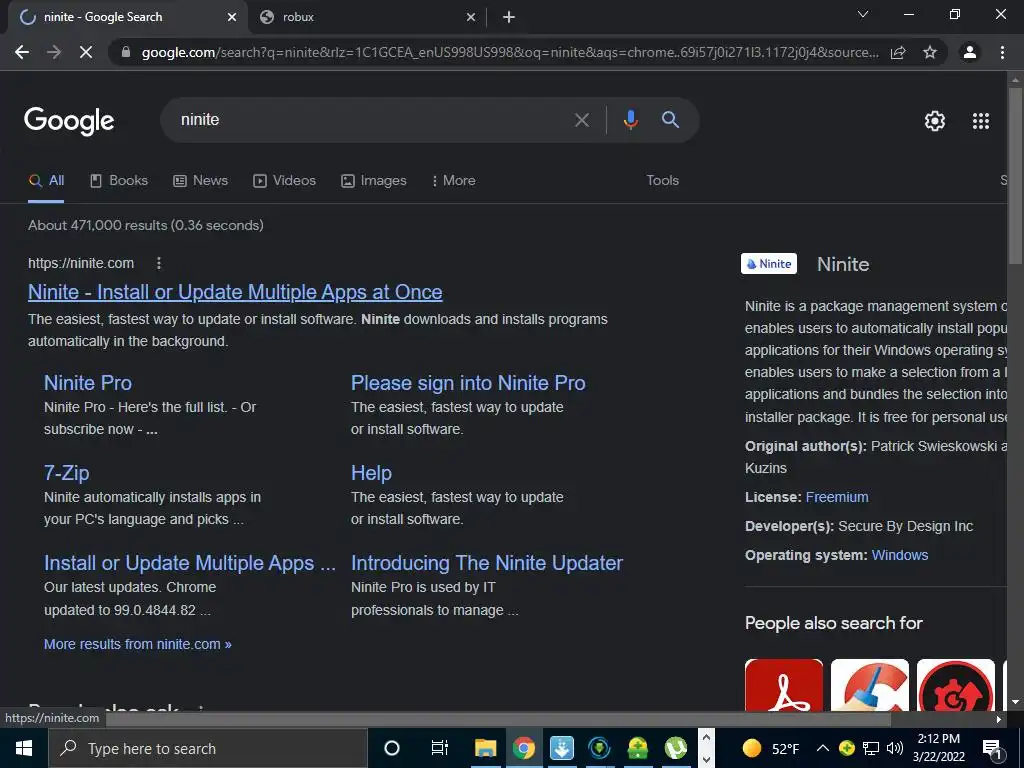This screenshot has height=768, width=1024.
Task: Click the volume speaker tray icon
Action: click(x=895, y=748)
